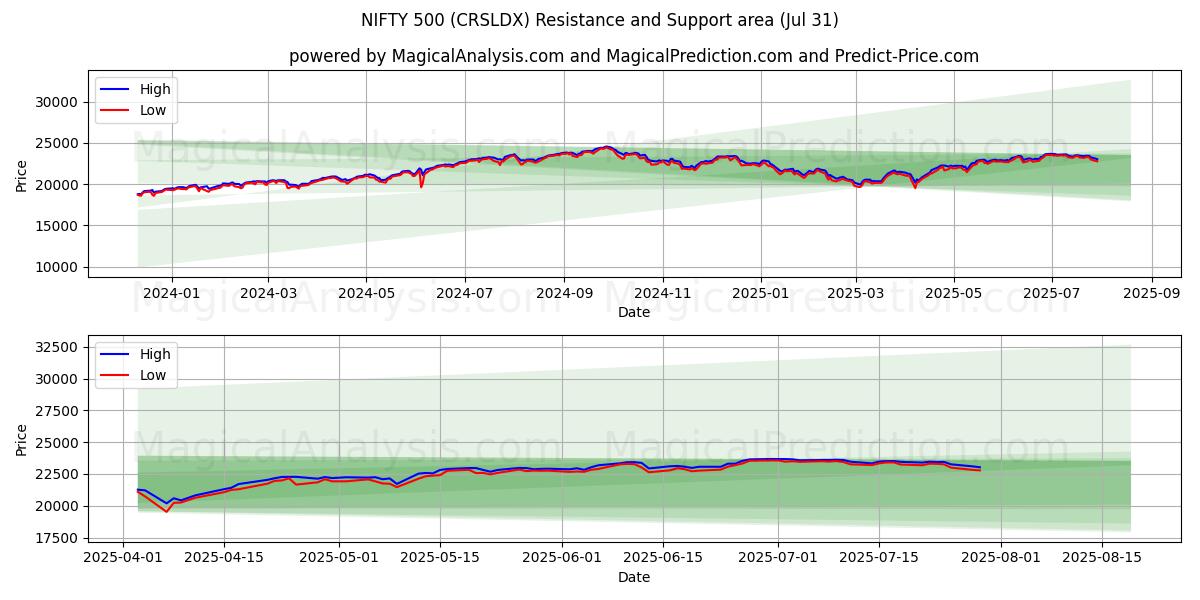Click the top chart x-axis tick '2025-03'
Image resolution: width=1200 pixels, height=600 pixels.
pyautogui.click(x=855, y=293)
